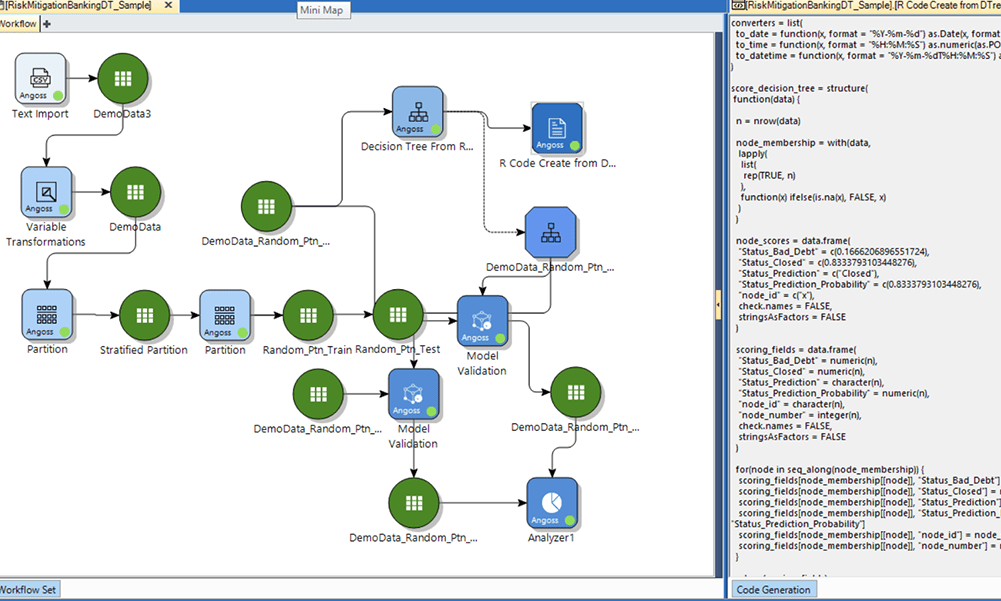
Task: Click code line "for(node in seq_along(node_membership))"
Action: [830, 469]
